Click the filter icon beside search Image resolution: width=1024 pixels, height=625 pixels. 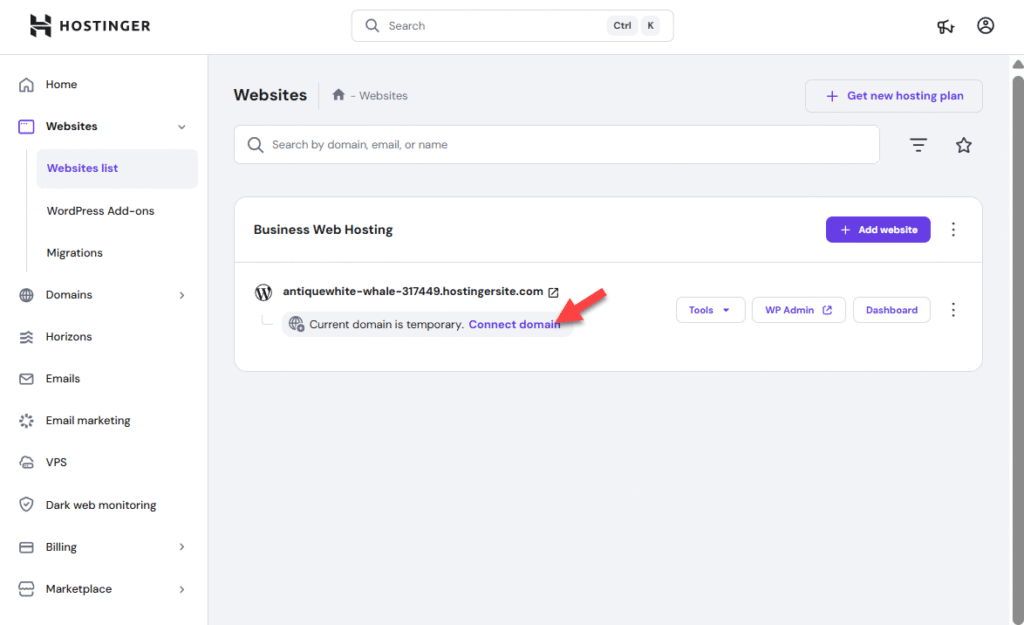[918, 145]
